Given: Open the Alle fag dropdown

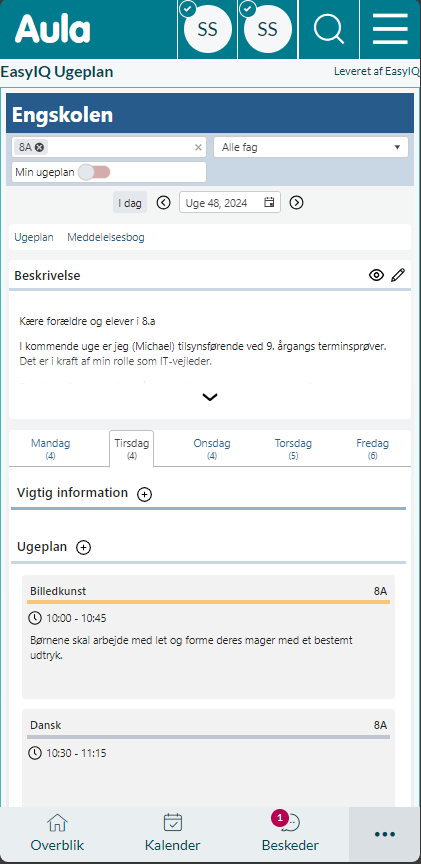Looking at the screenshot, I should tap(311, 147).
